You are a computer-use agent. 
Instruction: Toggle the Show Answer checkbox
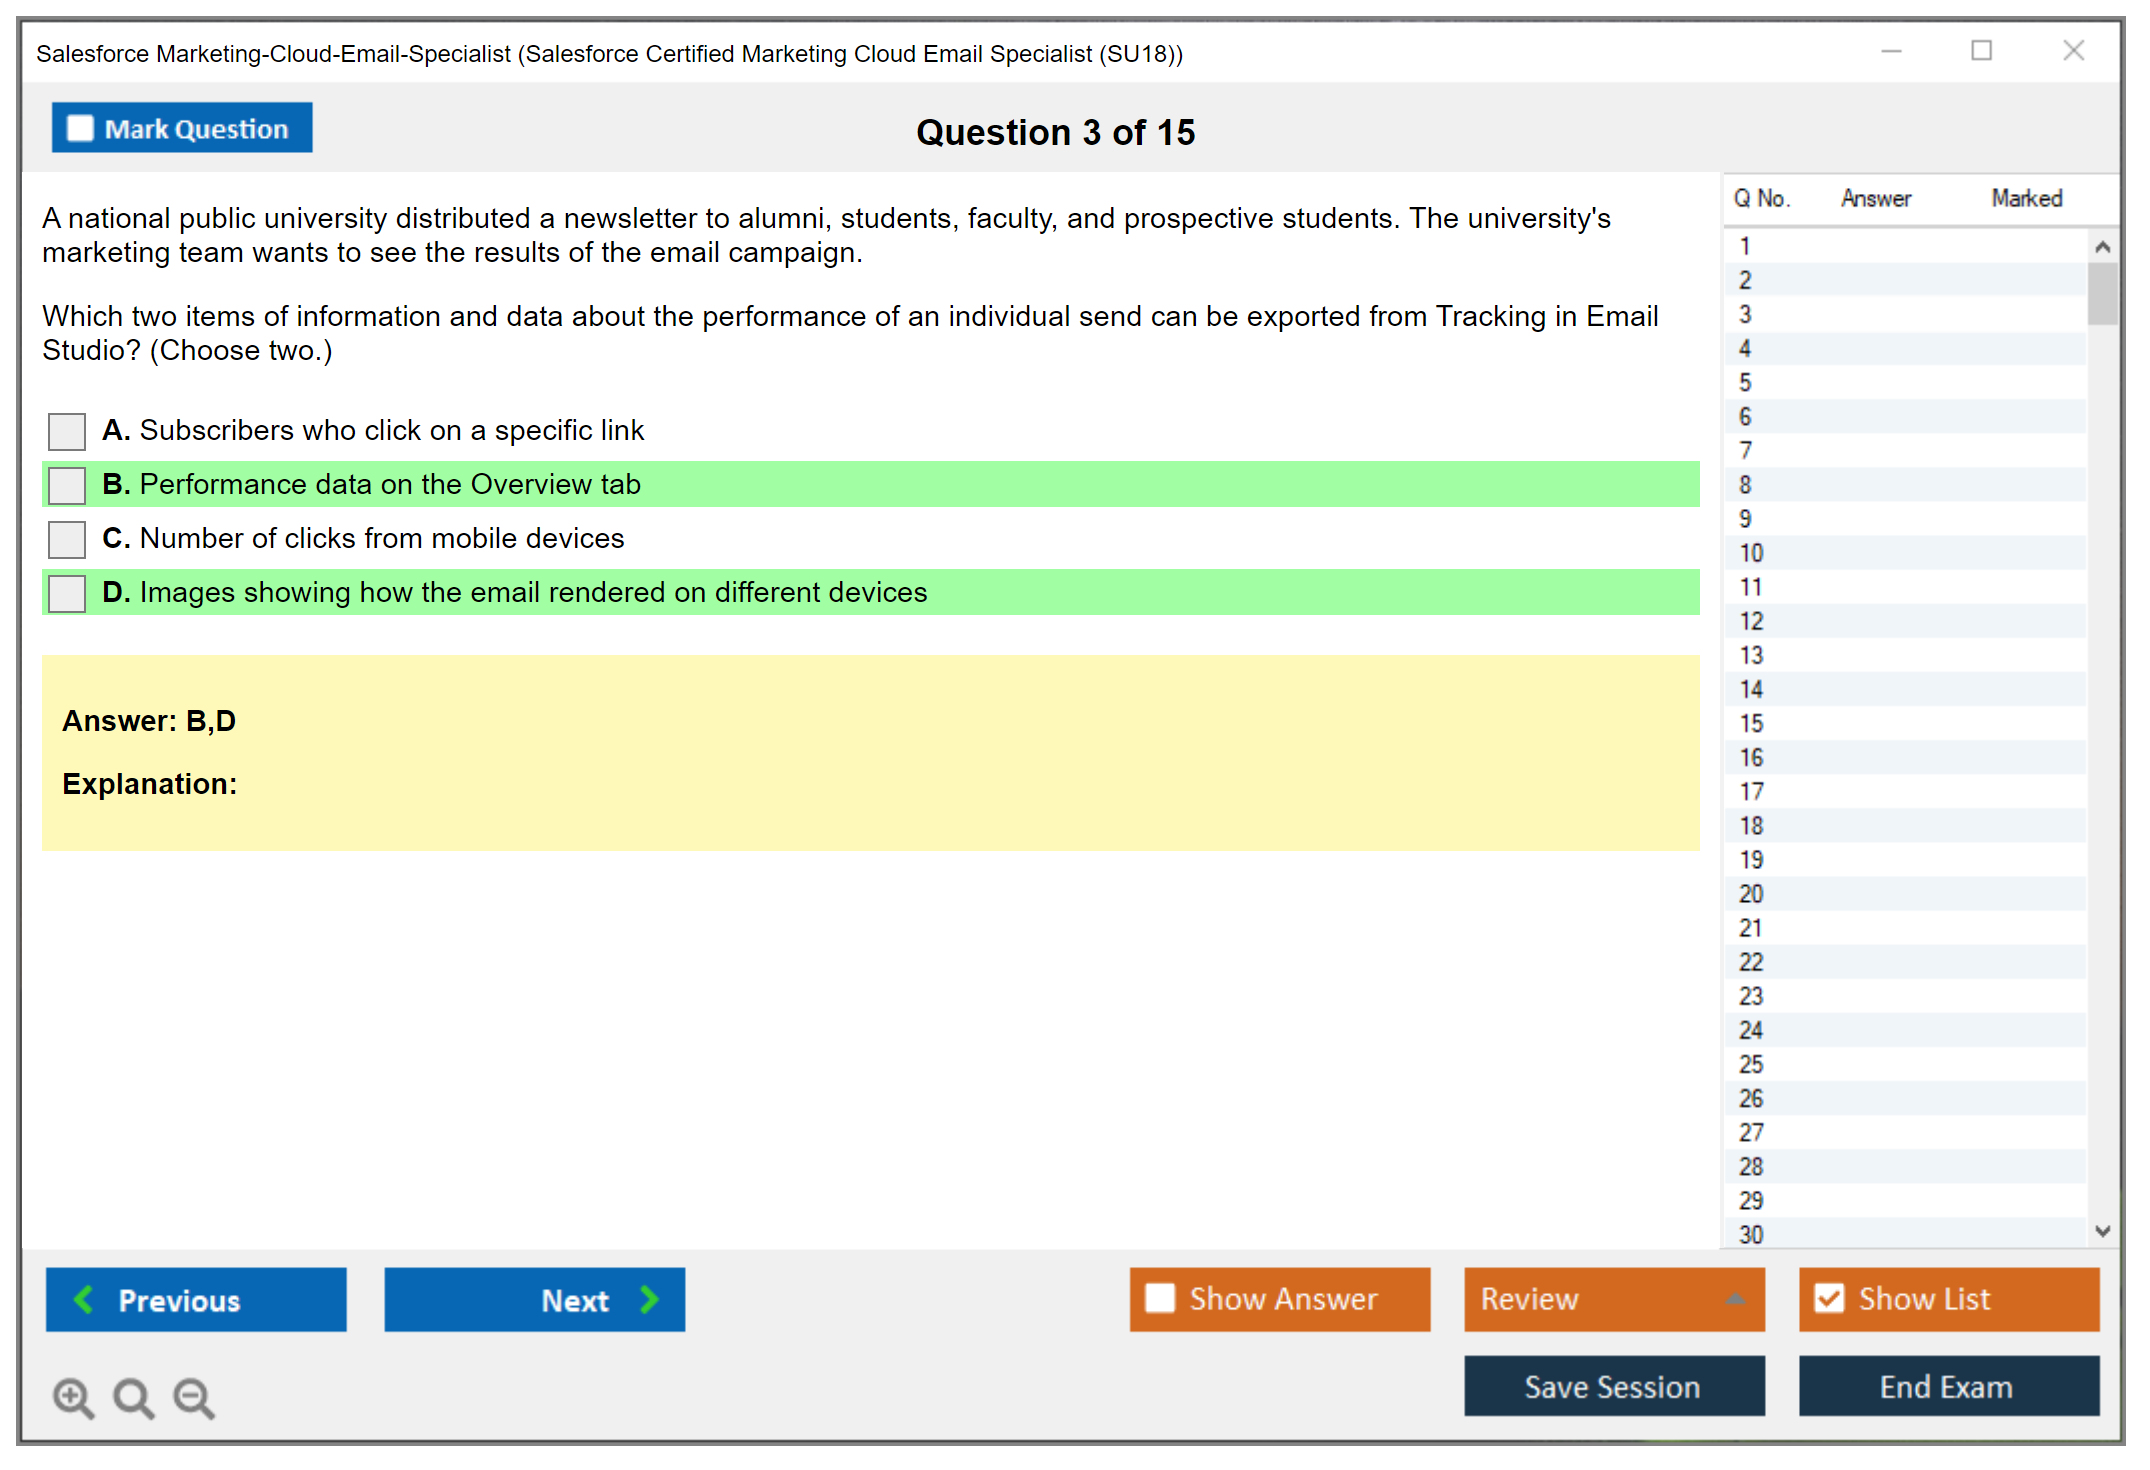(1160, 1298)
